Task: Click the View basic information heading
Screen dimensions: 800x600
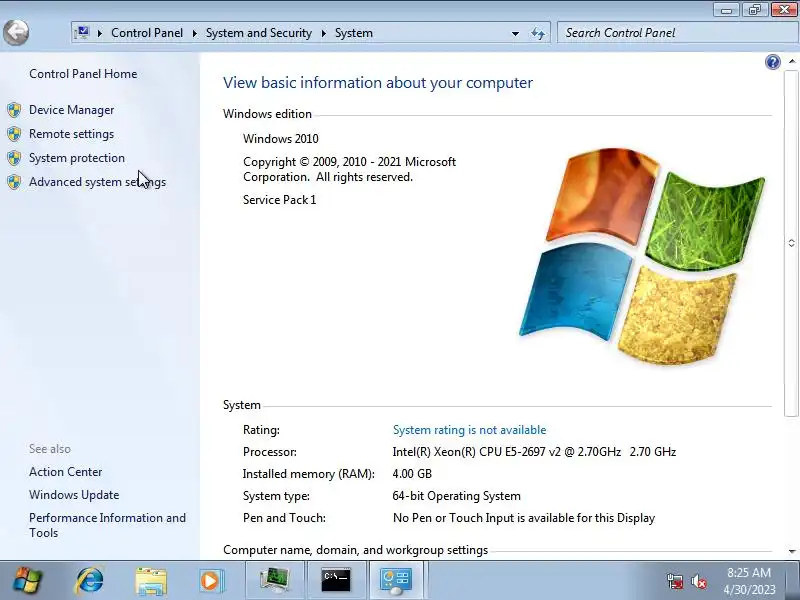Action: coord(378,83)
